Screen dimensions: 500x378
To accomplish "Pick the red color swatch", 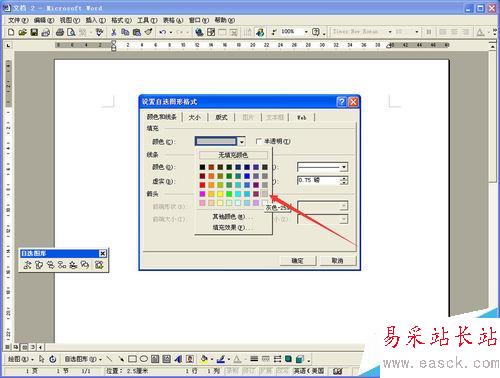I will (202, 185).
